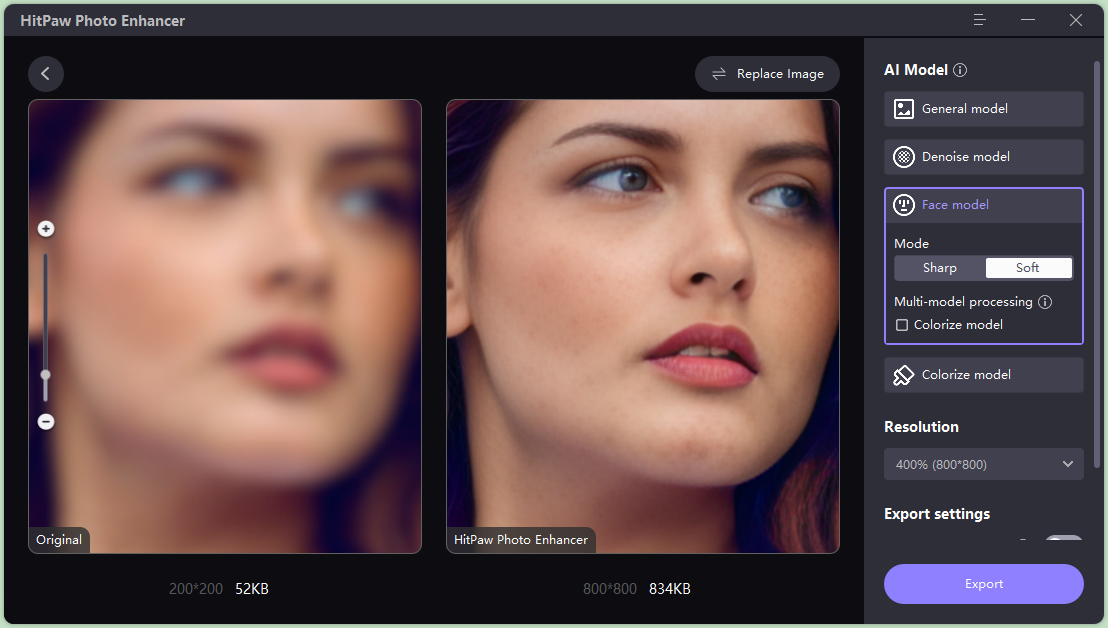Screen dimensions: 1108x628
Task: Click the 200*200 dimension text
Action: click(x=196, y=588)
